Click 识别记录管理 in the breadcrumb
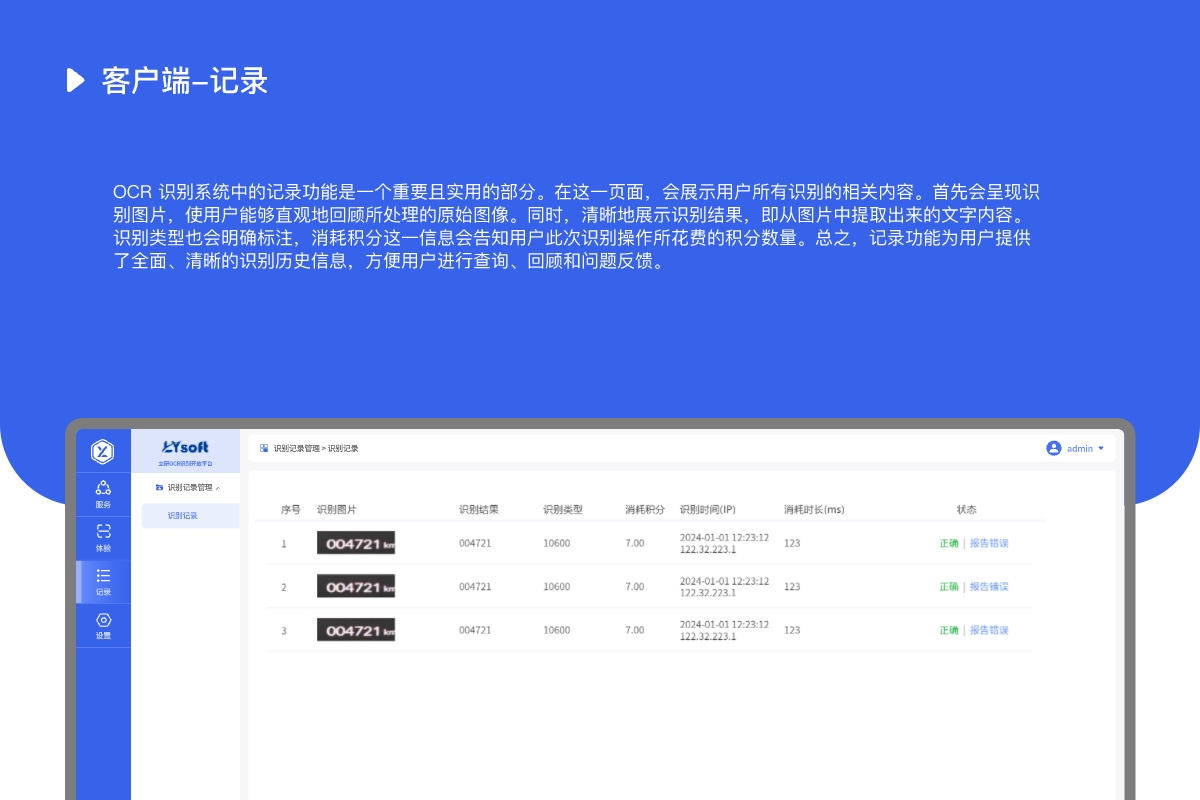Image resolution: width=1200 pixels, height=800 pixels. (297, 449)
